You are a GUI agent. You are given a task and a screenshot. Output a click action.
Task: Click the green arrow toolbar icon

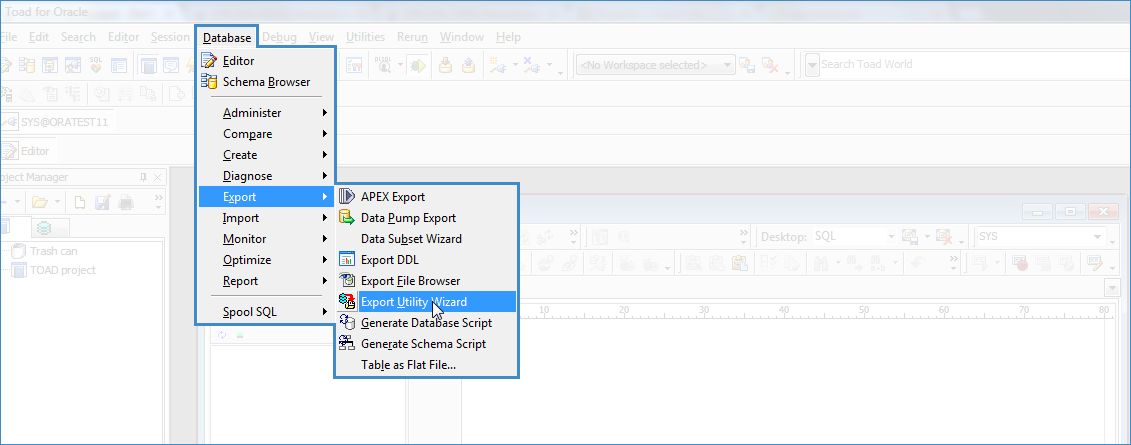[418, 66]
